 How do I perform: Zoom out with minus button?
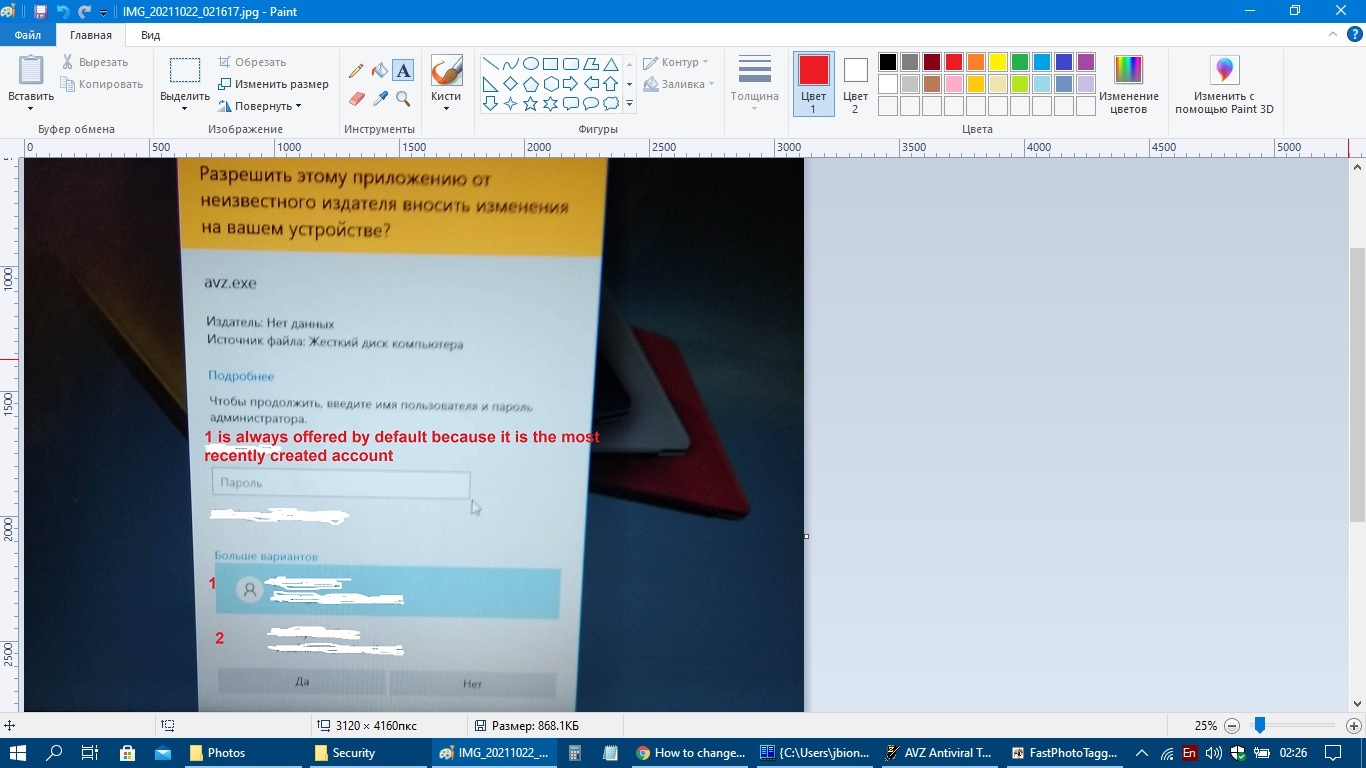click(1232, 726)
